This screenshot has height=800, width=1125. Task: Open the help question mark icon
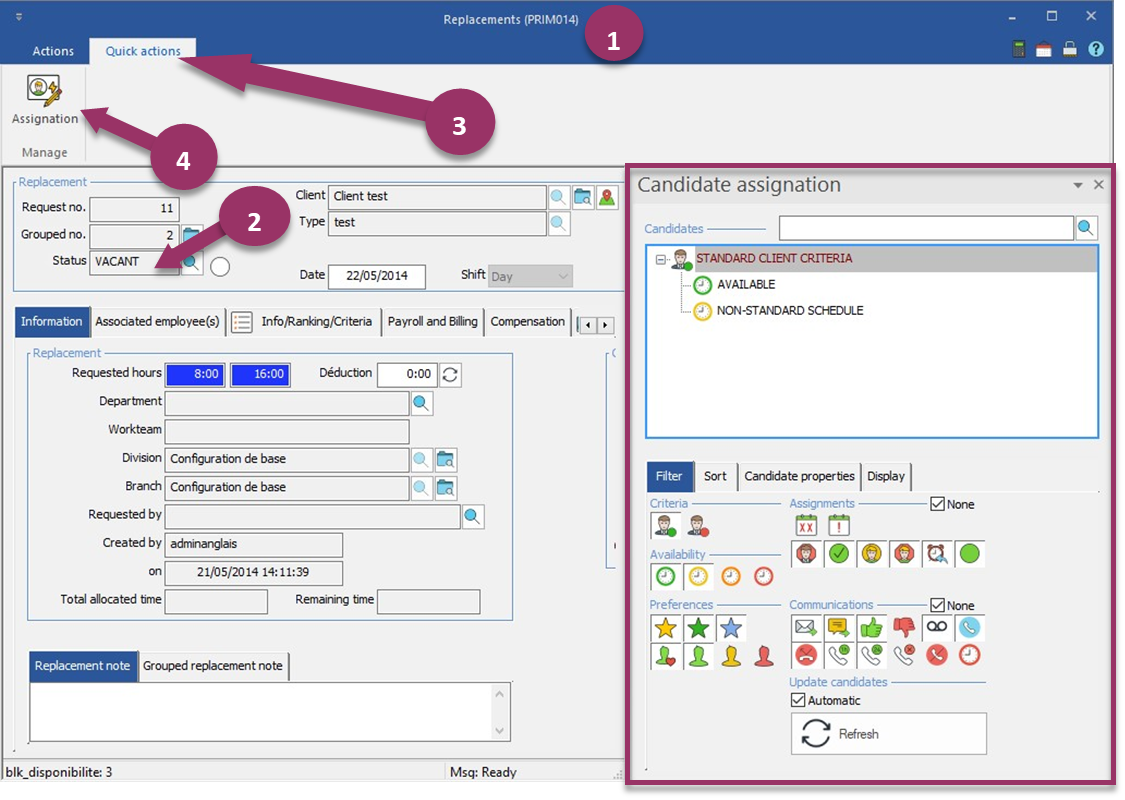[x=1096, y=49]
